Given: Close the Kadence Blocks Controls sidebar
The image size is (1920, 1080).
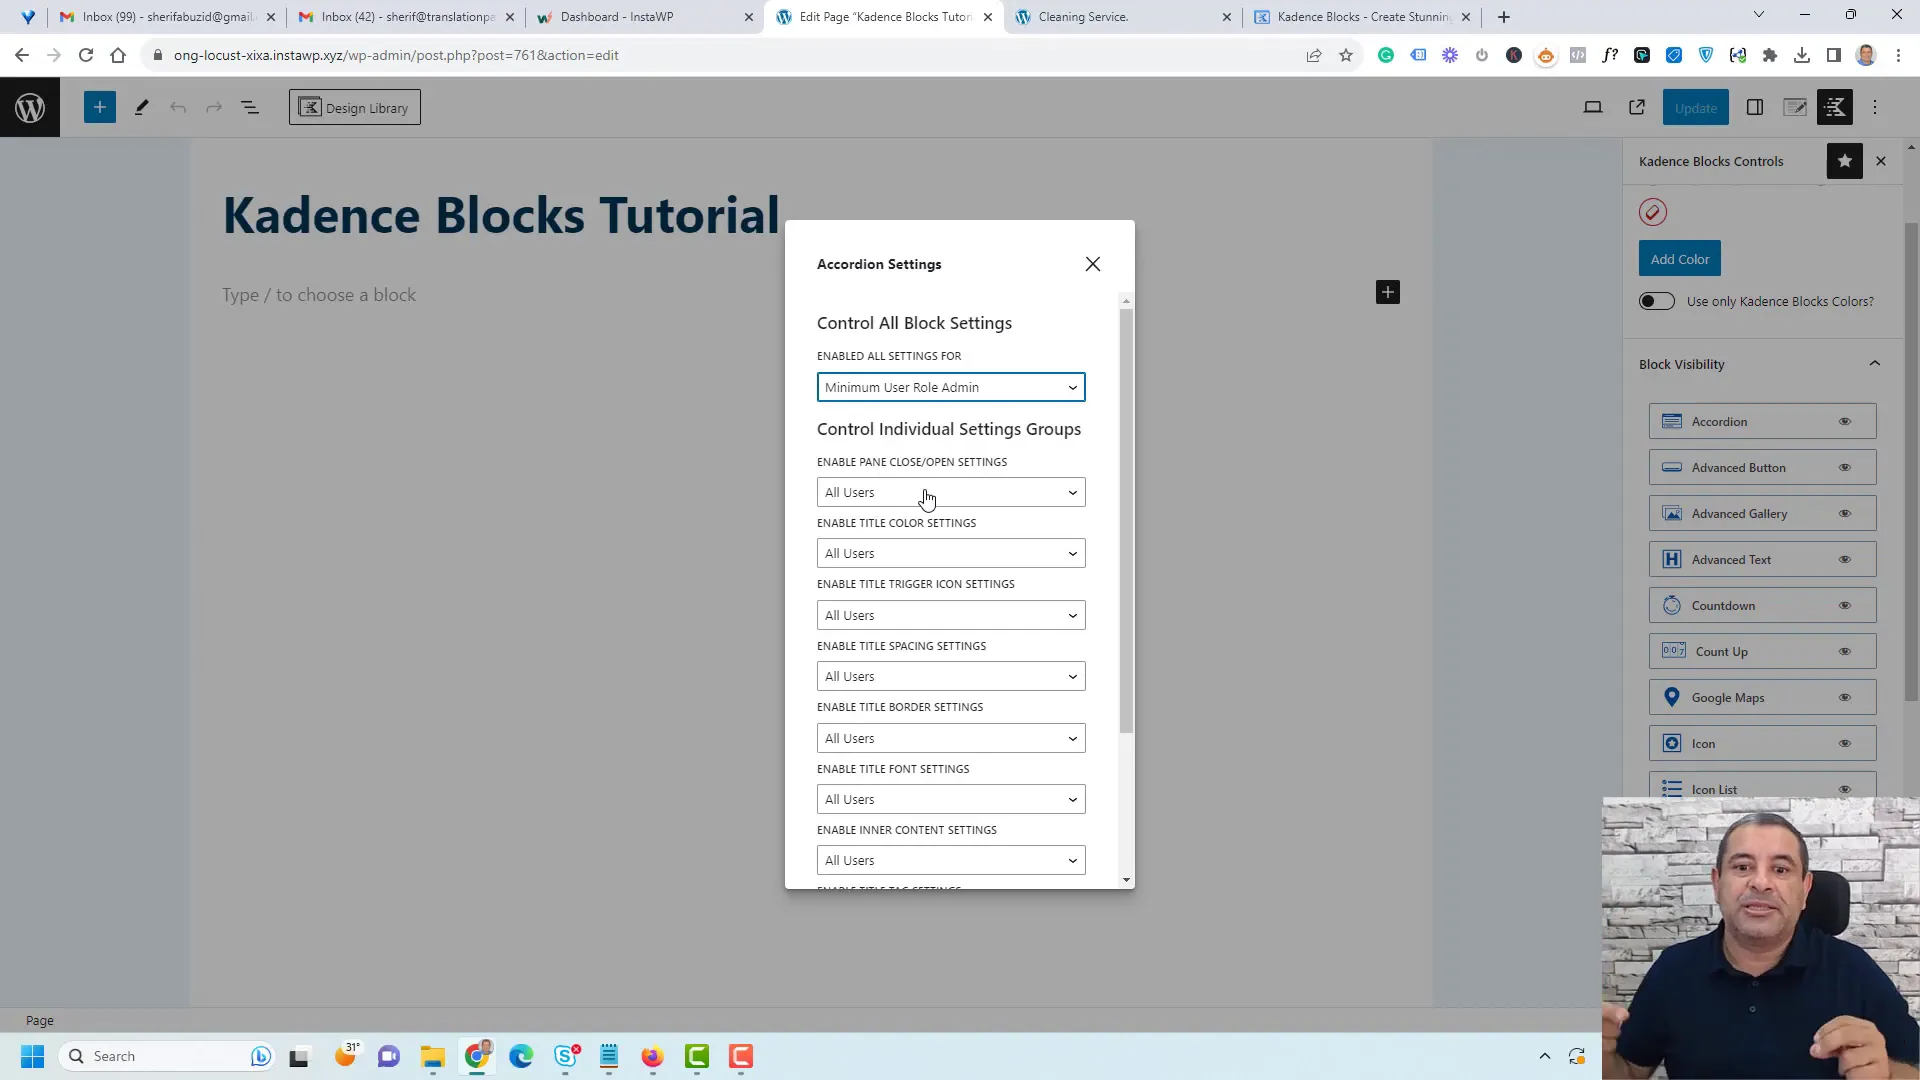Looking at the screenshot, I should coord(1881,161).
